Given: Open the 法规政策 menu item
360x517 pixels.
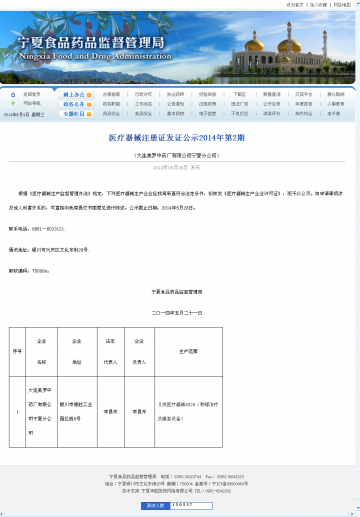Looking at the screenshot, I should pos(207,104).
